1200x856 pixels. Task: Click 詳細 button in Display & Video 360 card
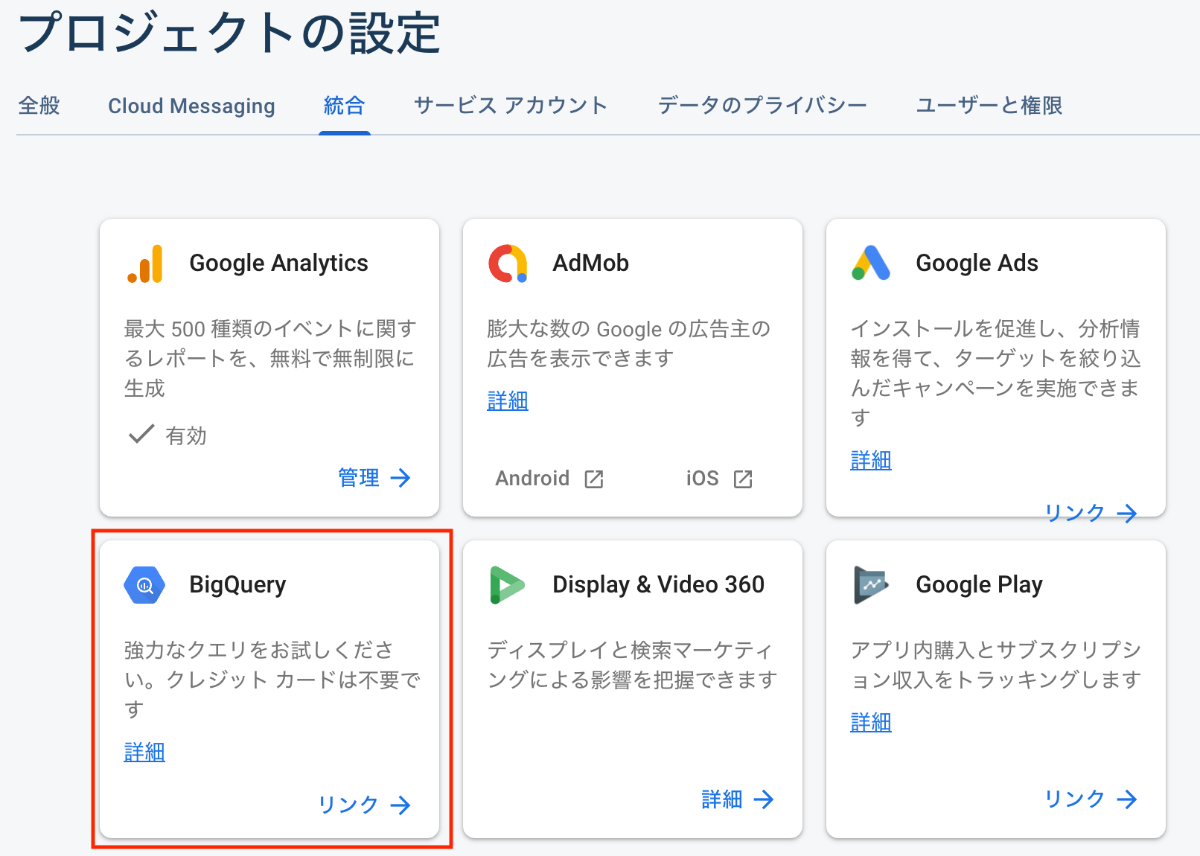point(722,799)
